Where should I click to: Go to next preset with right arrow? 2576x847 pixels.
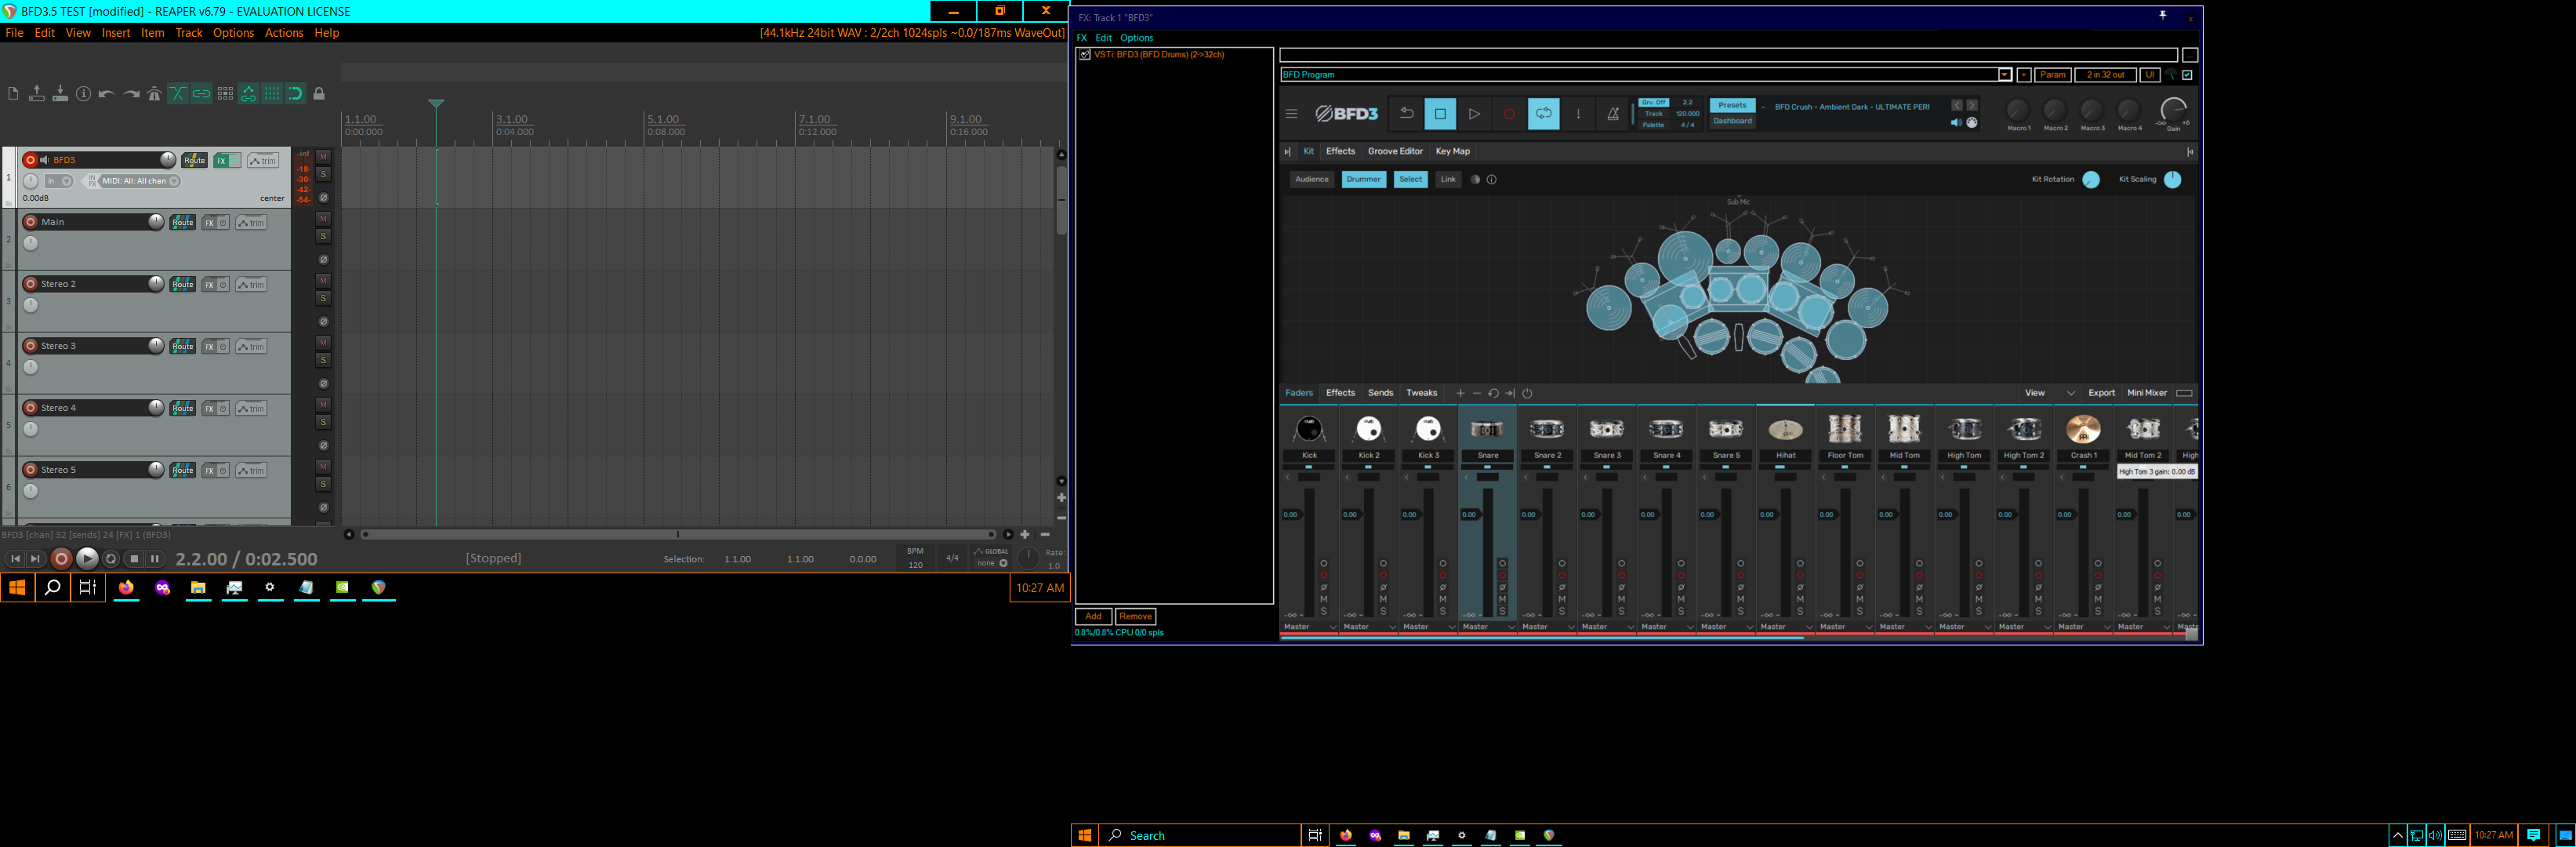[1972, 105]
